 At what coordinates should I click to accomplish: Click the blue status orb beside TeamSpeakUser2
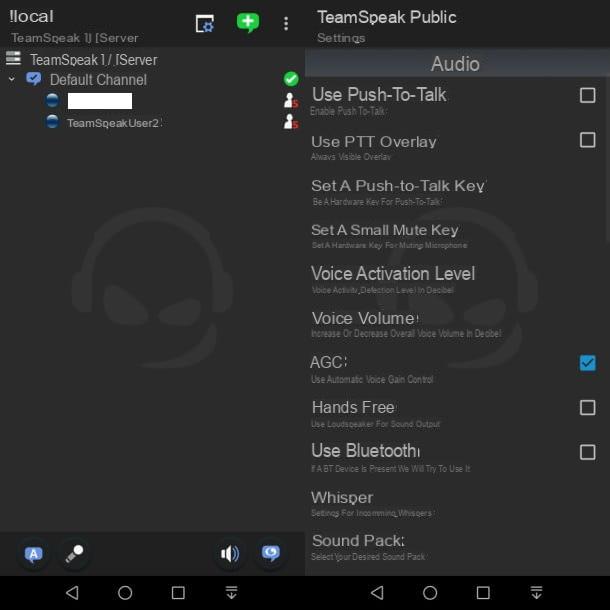52,122
